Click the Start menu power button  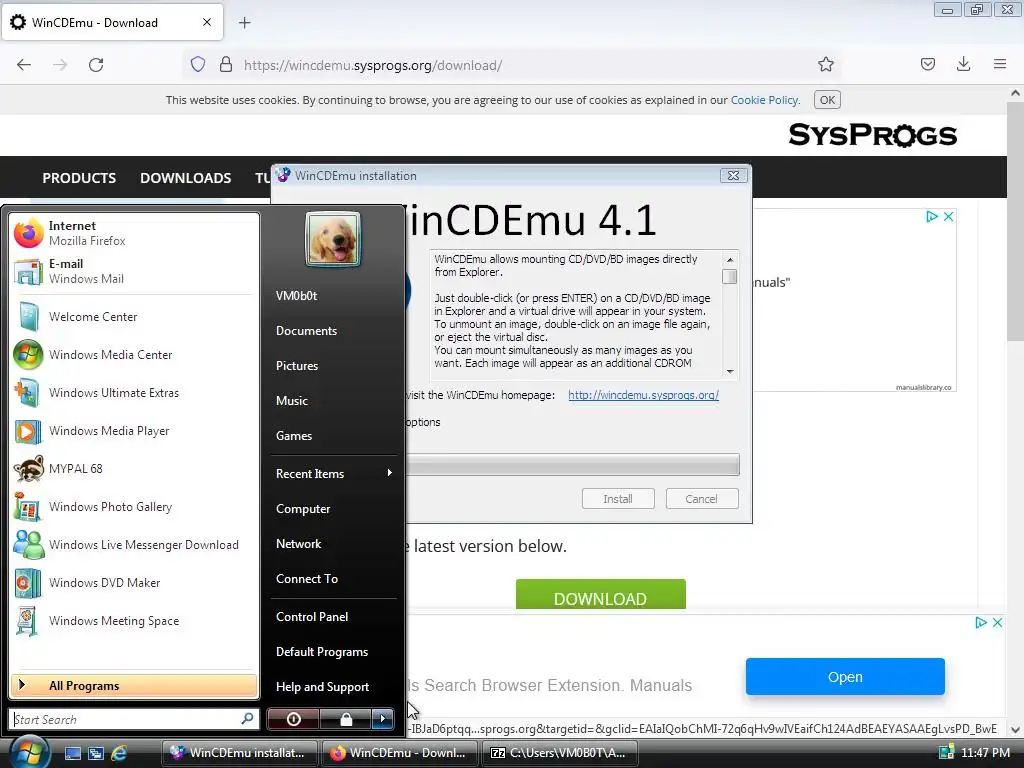[x=293, y=719]
